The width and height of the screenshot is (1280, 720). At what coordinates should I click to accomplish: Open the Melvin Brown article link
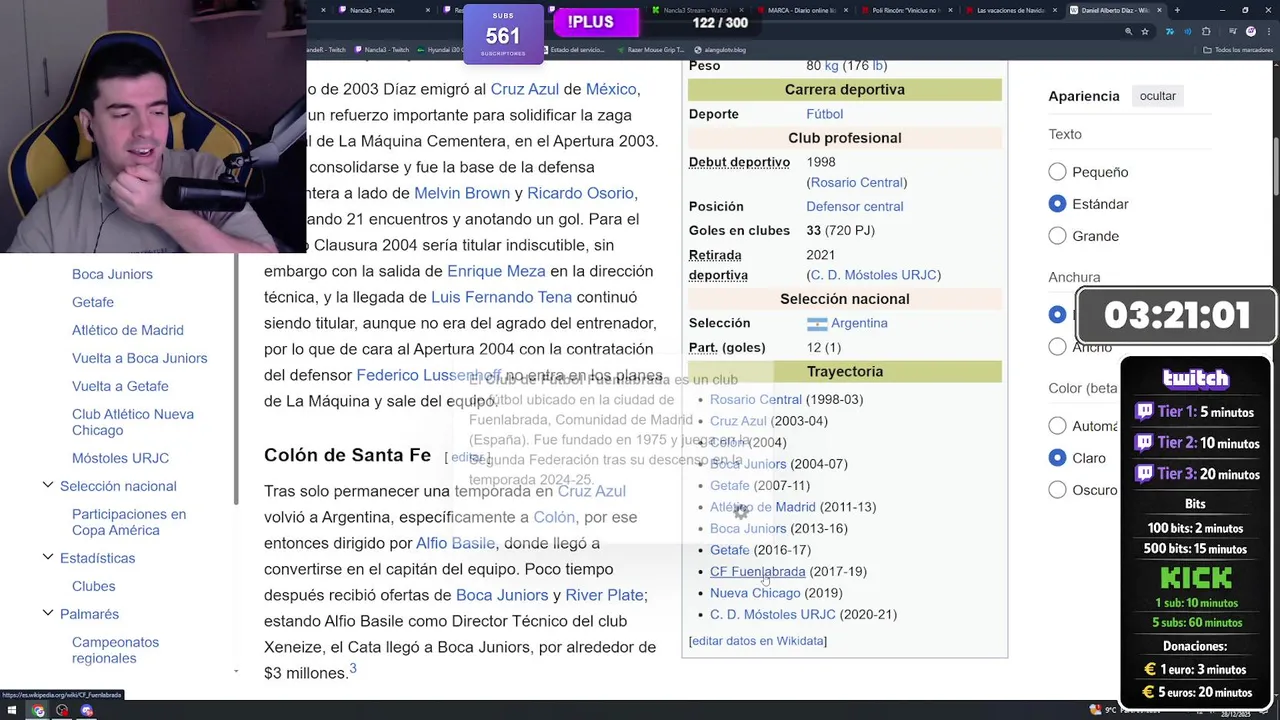[461, 193]
